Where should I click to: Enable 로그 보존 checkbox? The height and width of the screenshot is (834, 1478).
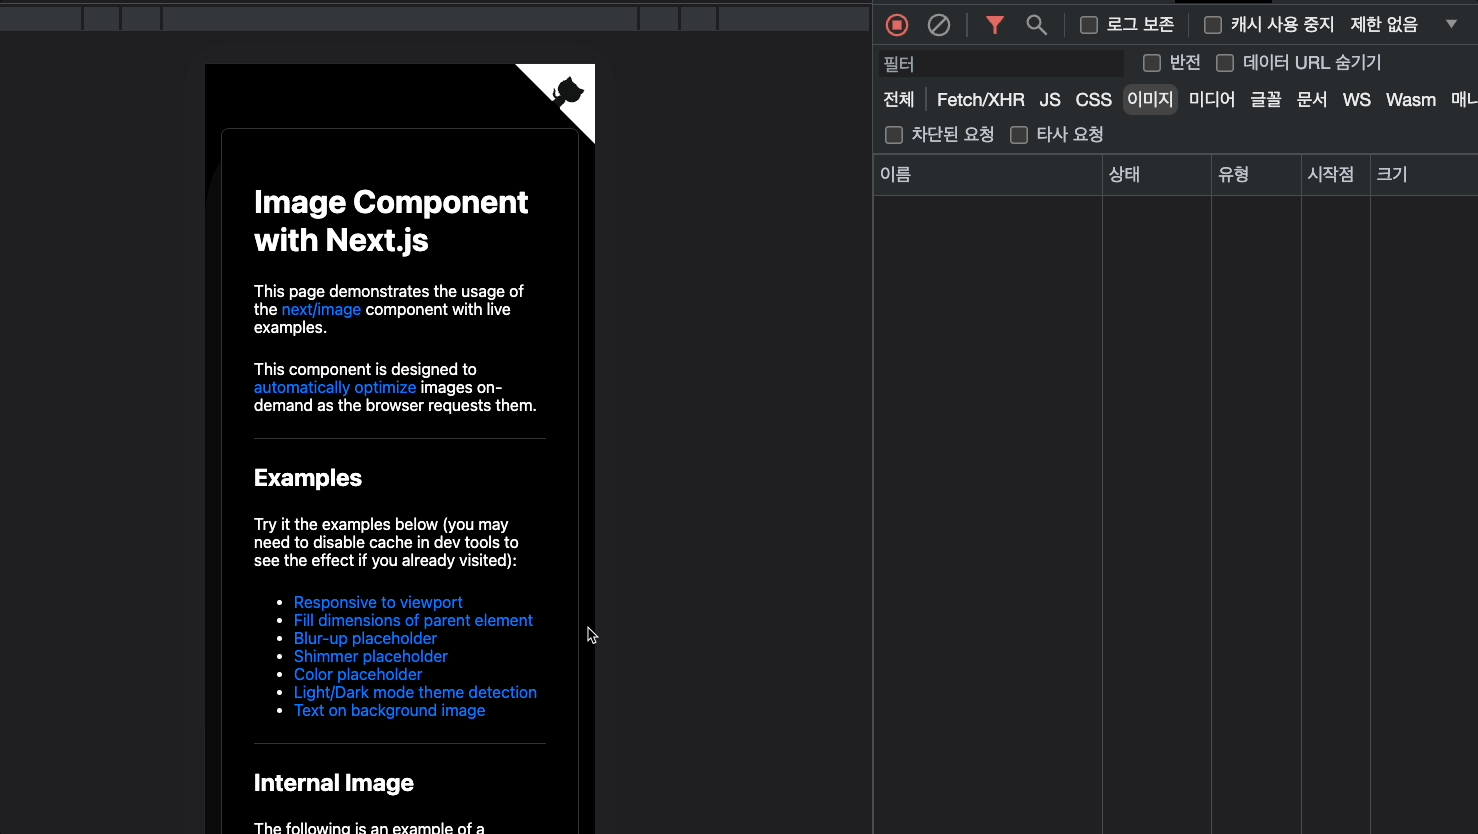[x=1089, y=25]
